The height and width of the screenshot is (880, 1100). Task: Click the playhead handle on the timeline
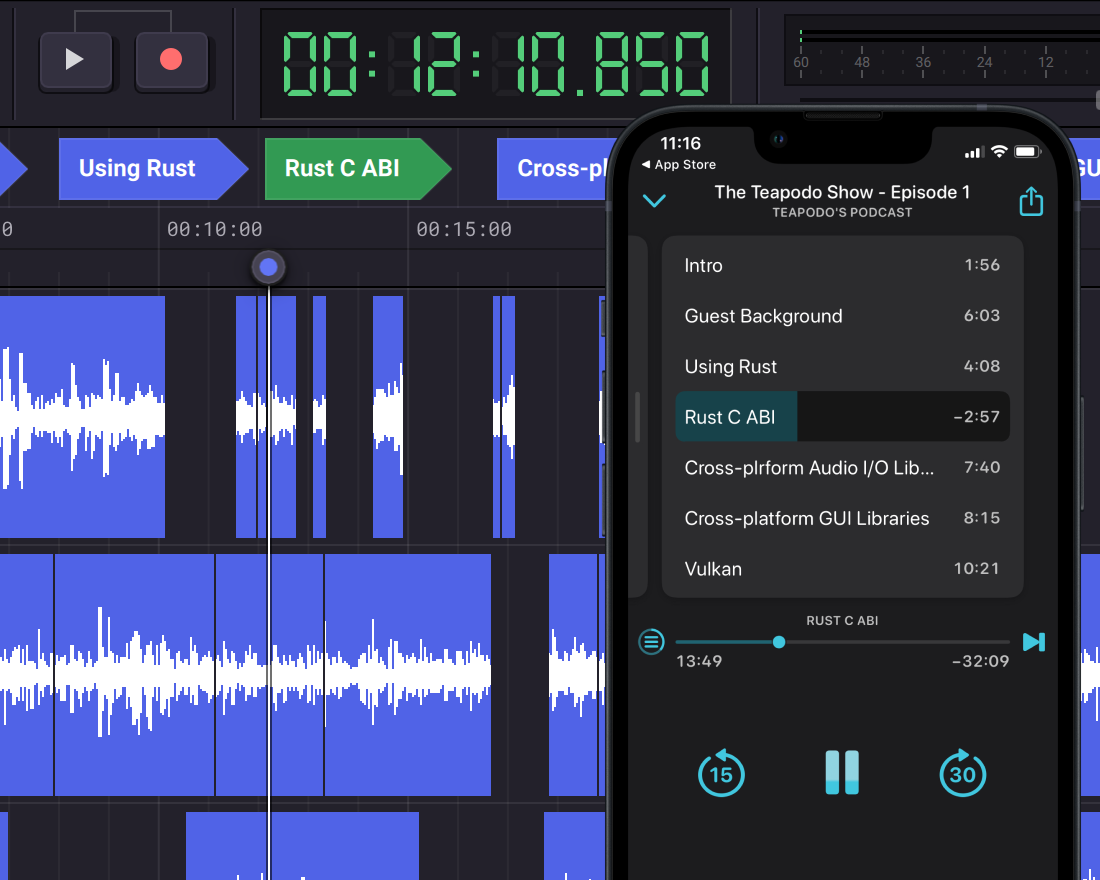pos(268,267)
